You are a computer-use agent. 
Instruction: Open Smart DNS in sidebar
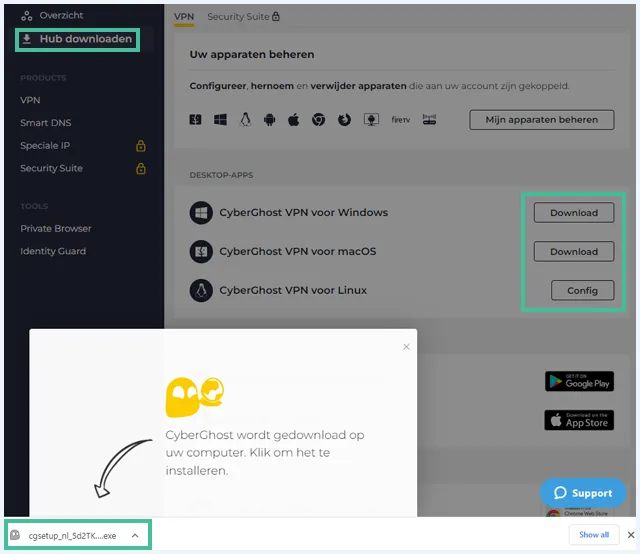46,122
